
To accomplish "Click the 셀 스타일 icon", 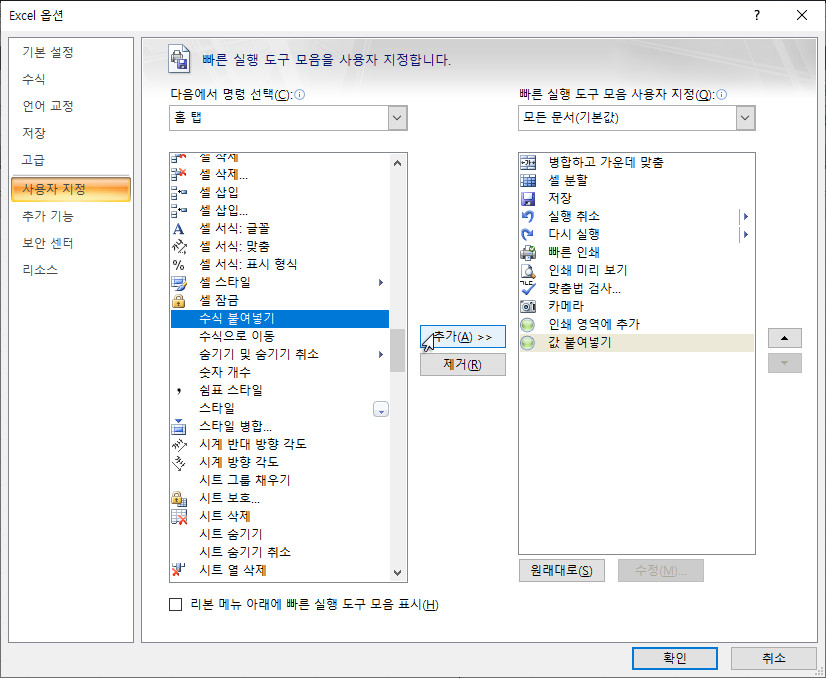I will pos(179,283).
